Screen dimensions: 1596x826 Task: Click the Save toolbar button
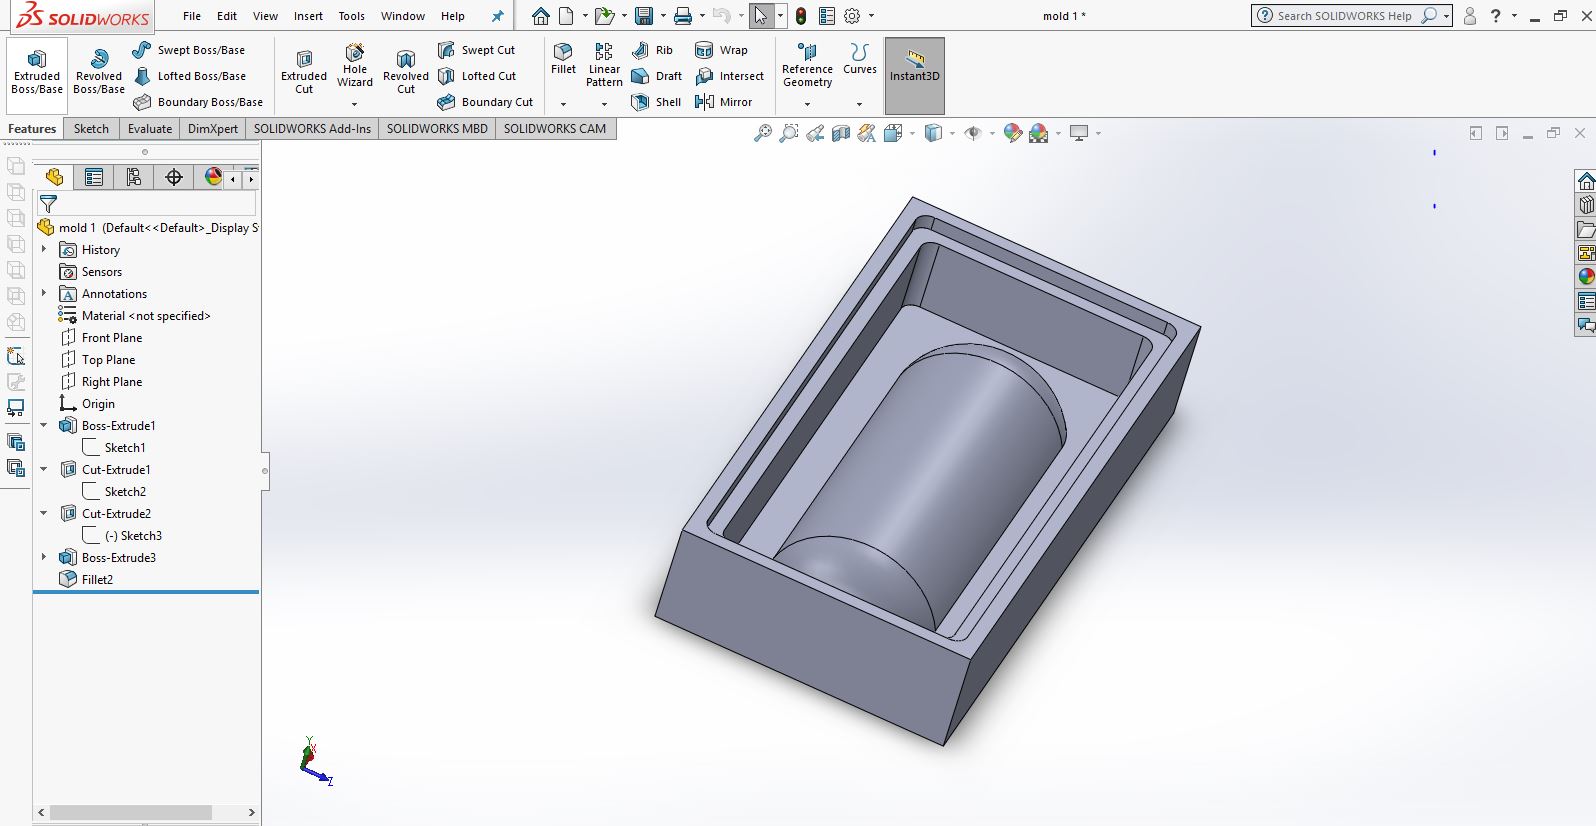point(644,16)
